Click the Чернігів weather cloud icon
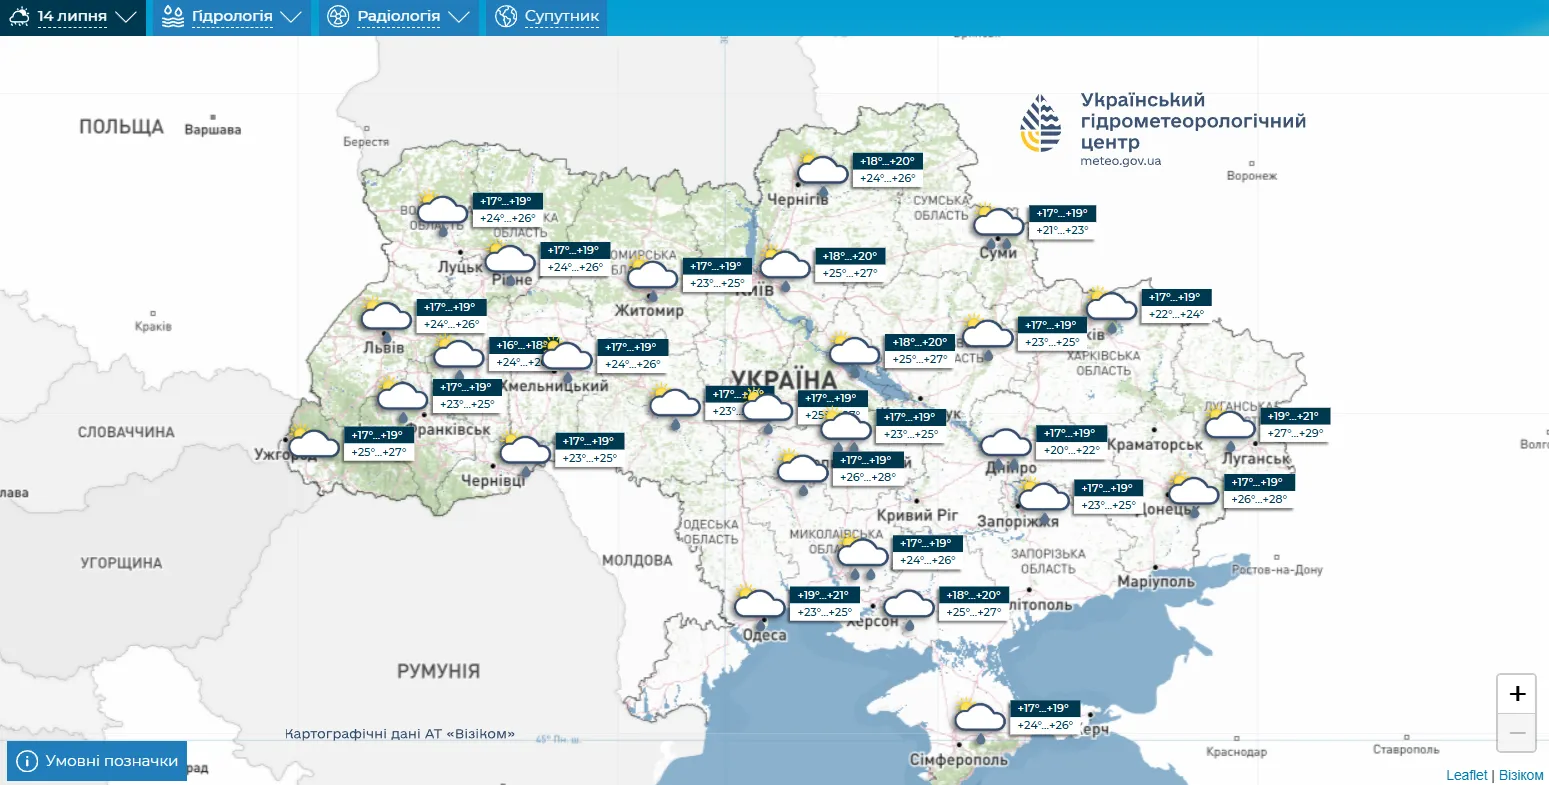 click(822, 173)
